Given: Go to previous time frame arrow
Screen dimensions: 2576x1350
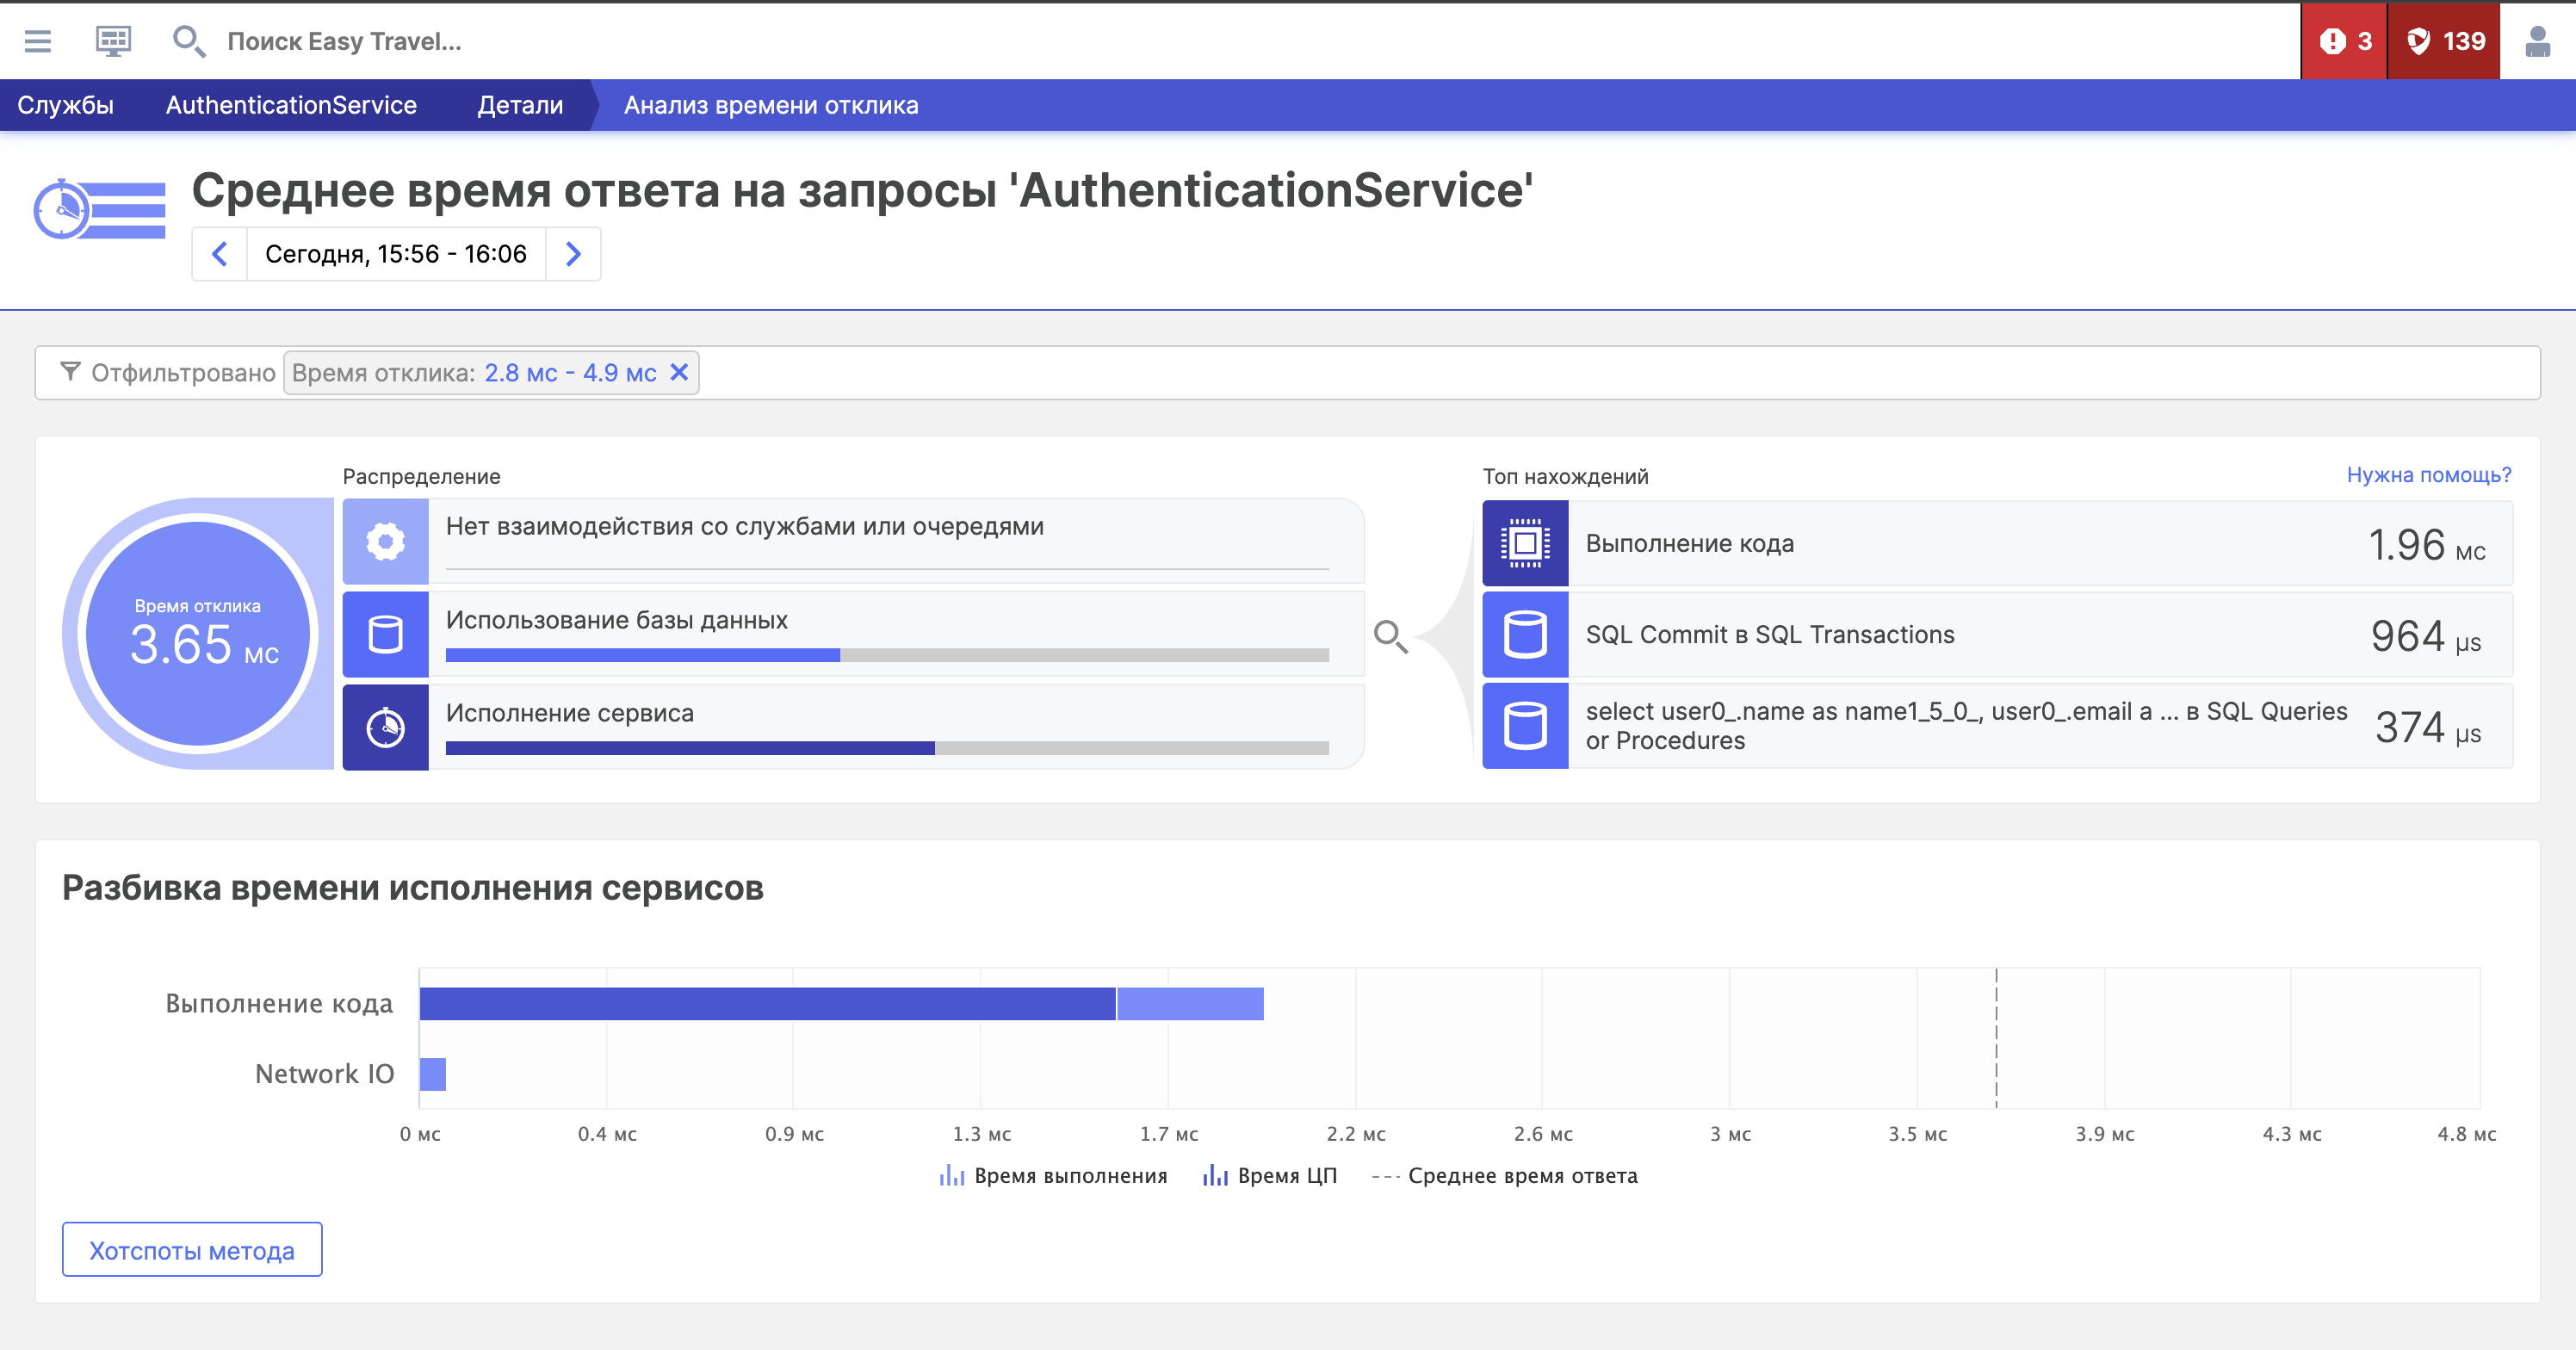Looking at the screenshot, I should click(x=220, y=254).
